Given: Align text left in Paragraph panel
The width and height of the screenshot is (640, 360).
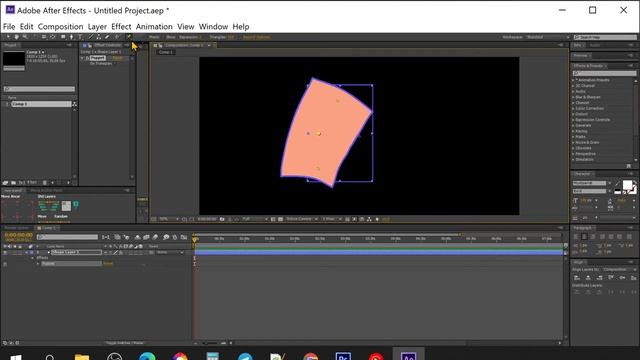Looking at the screenshot, I should (x=576, y=237).
